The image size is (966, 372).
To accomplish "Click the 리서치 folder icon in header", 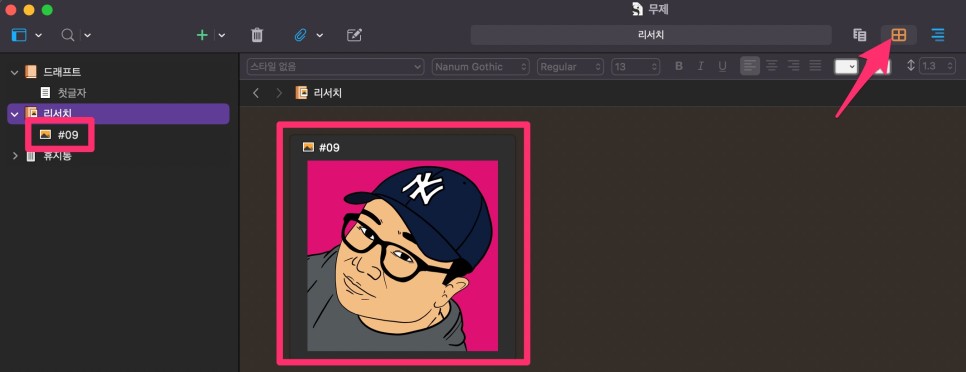I will (x=301, y=93).
